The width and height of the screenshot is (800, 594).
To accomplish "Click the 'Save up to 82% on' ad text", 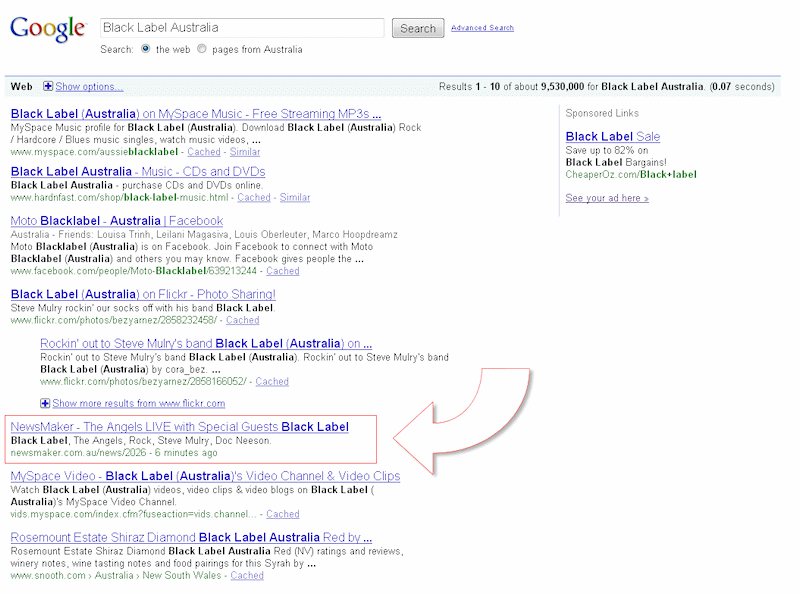I will click(x=607, y=151).
